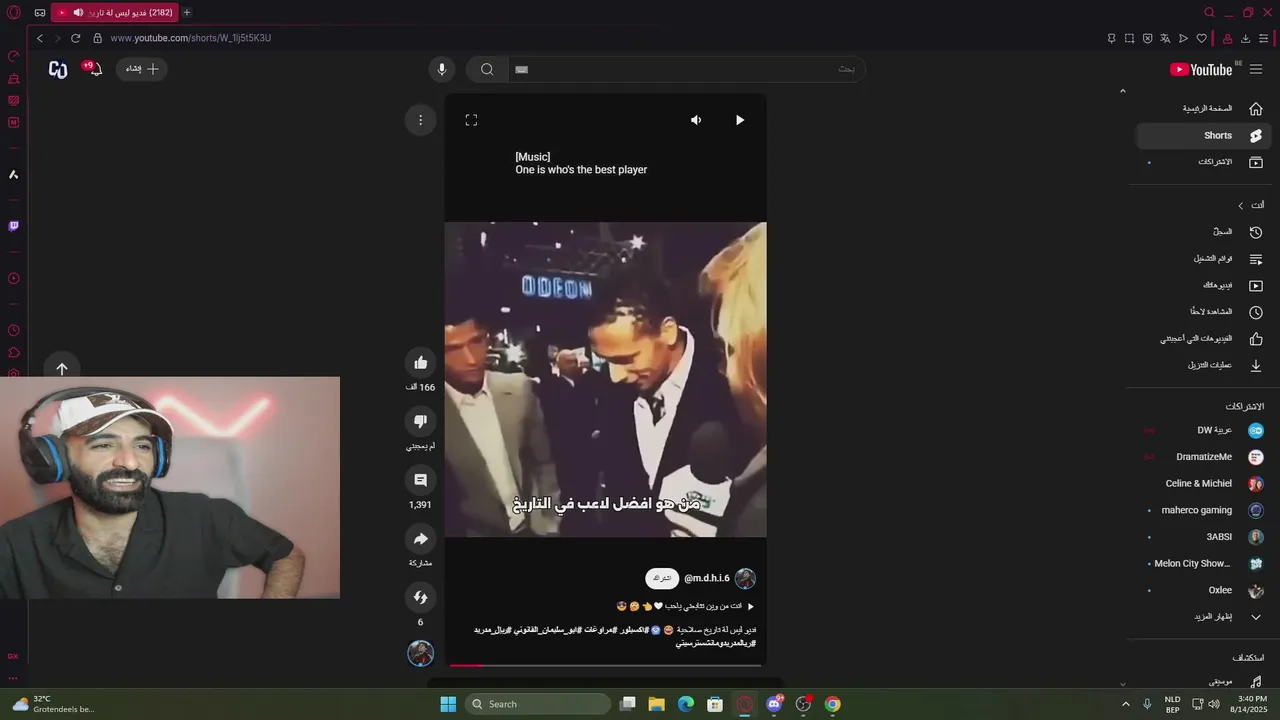
Task: Go back using browser back arrow
Action: point(40,38)
